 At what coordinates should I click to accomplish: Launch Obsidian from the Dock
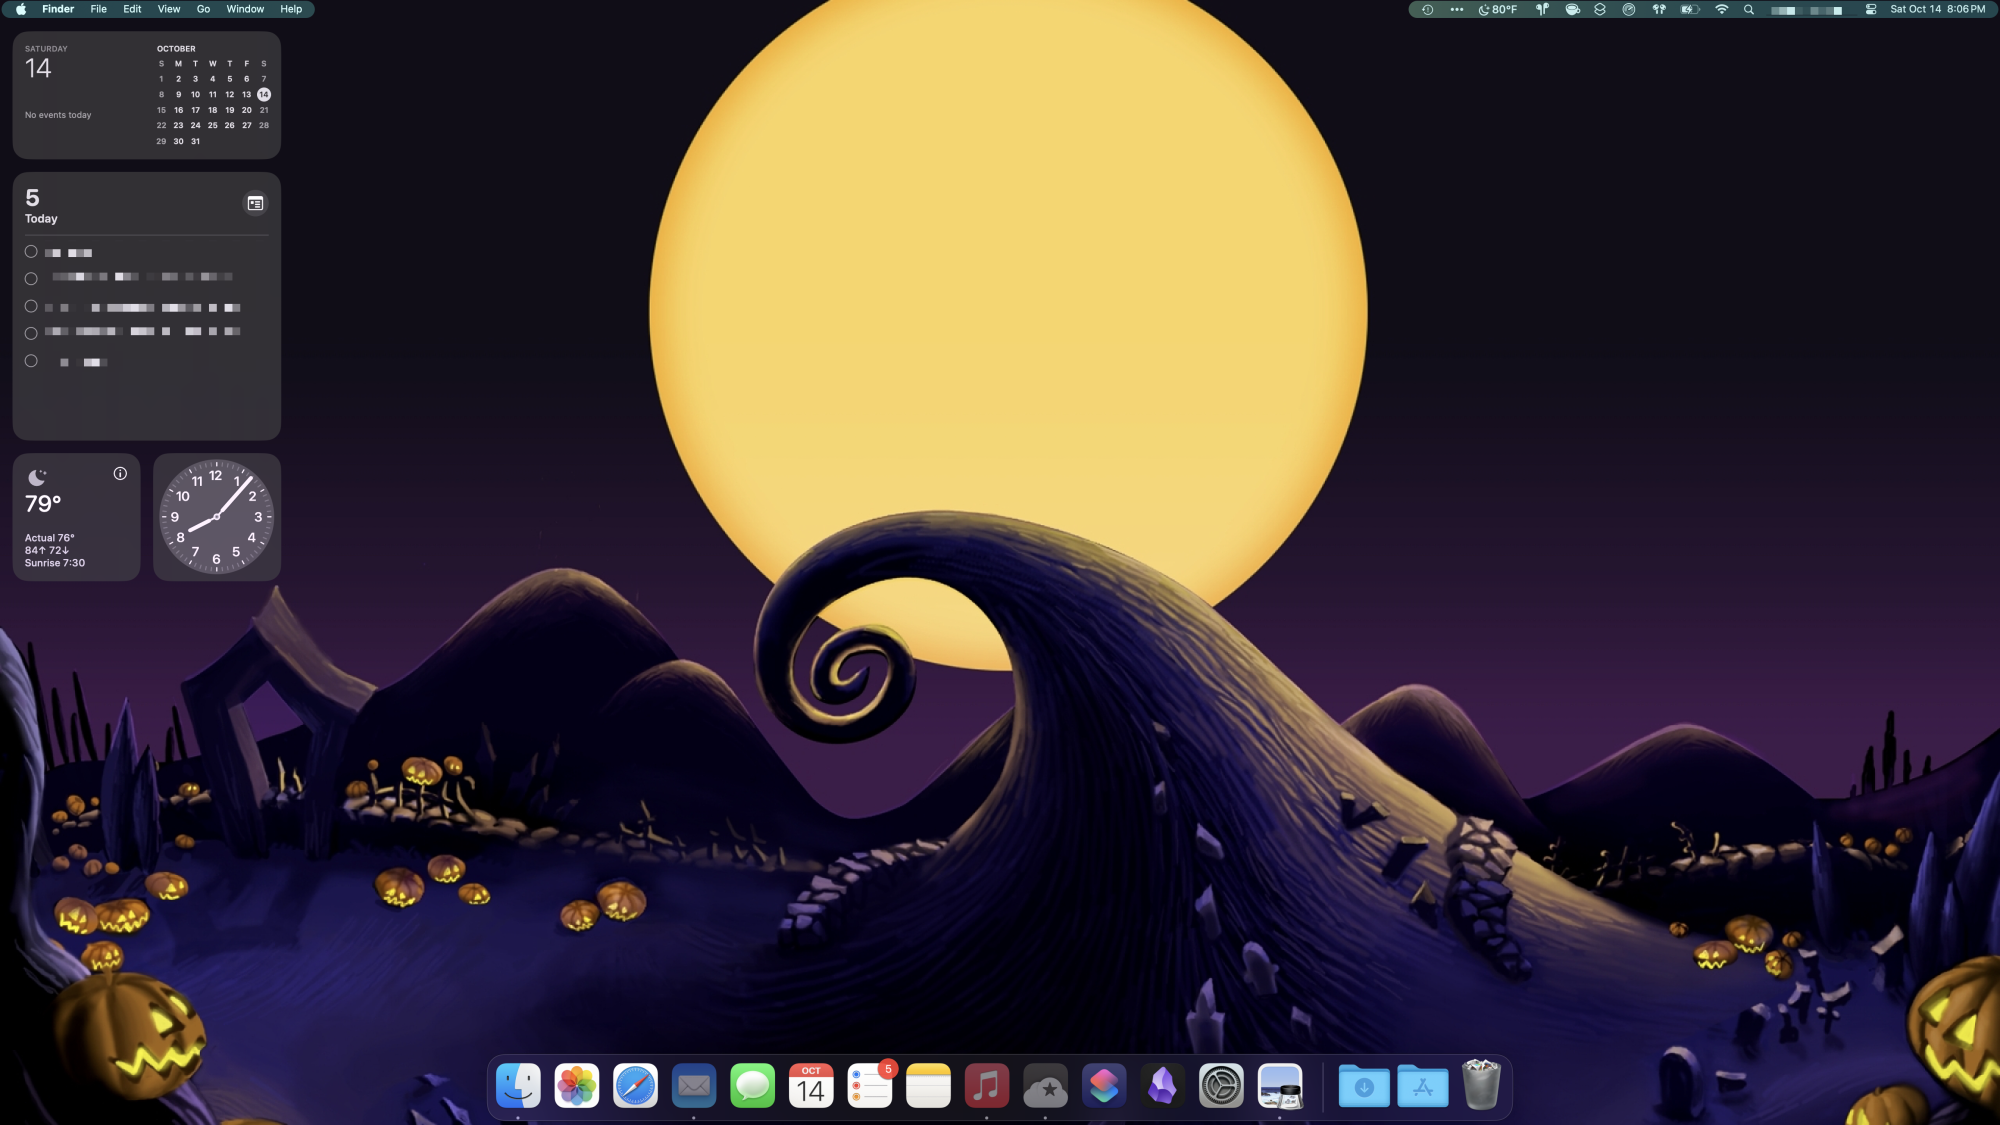pyautogui.click(x=1162, y=1085)
